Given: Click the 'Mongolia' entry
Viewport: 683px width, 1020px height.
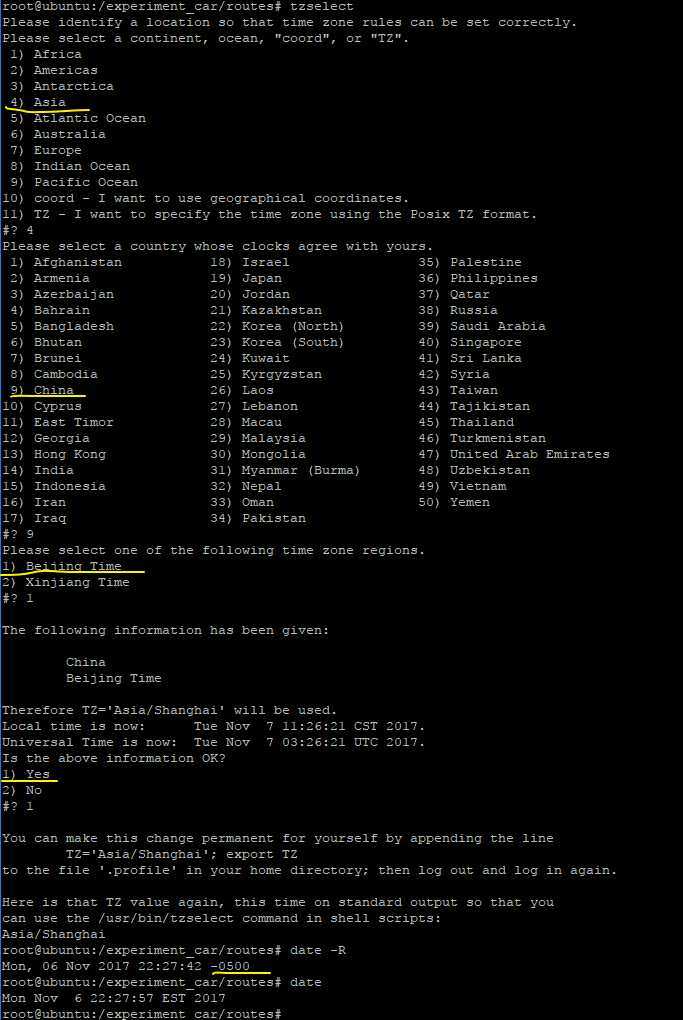Looking at the screenshot, I should (x=274, y=455).
